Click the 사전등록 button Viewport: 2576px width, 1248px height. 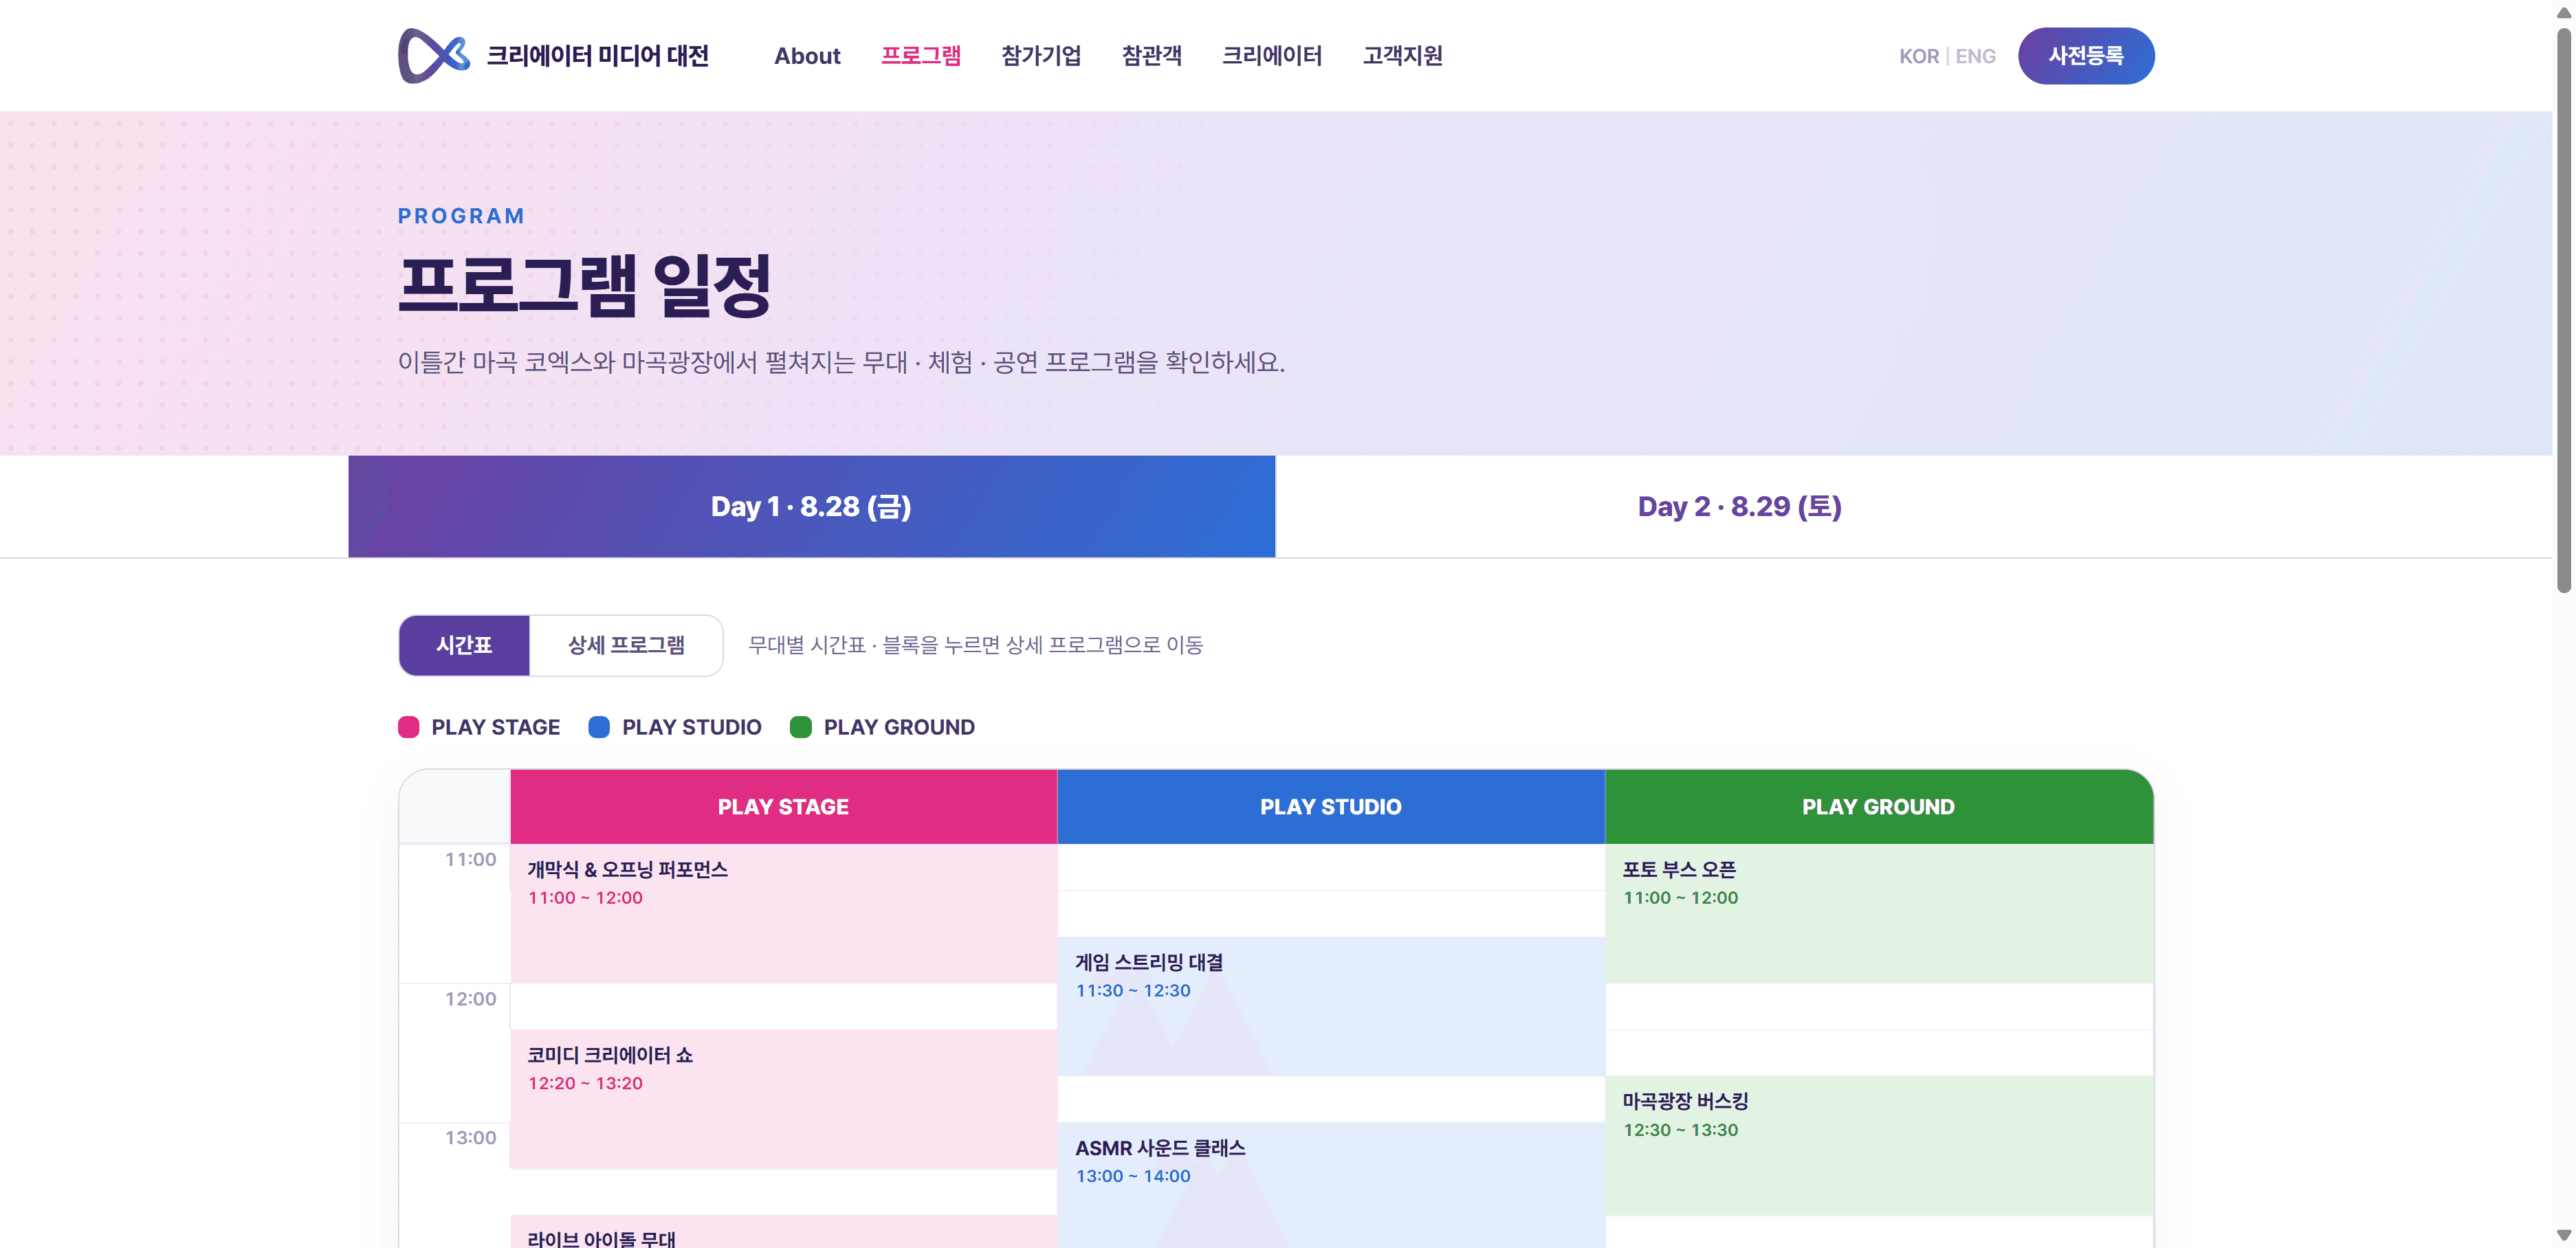[2086, 56]
